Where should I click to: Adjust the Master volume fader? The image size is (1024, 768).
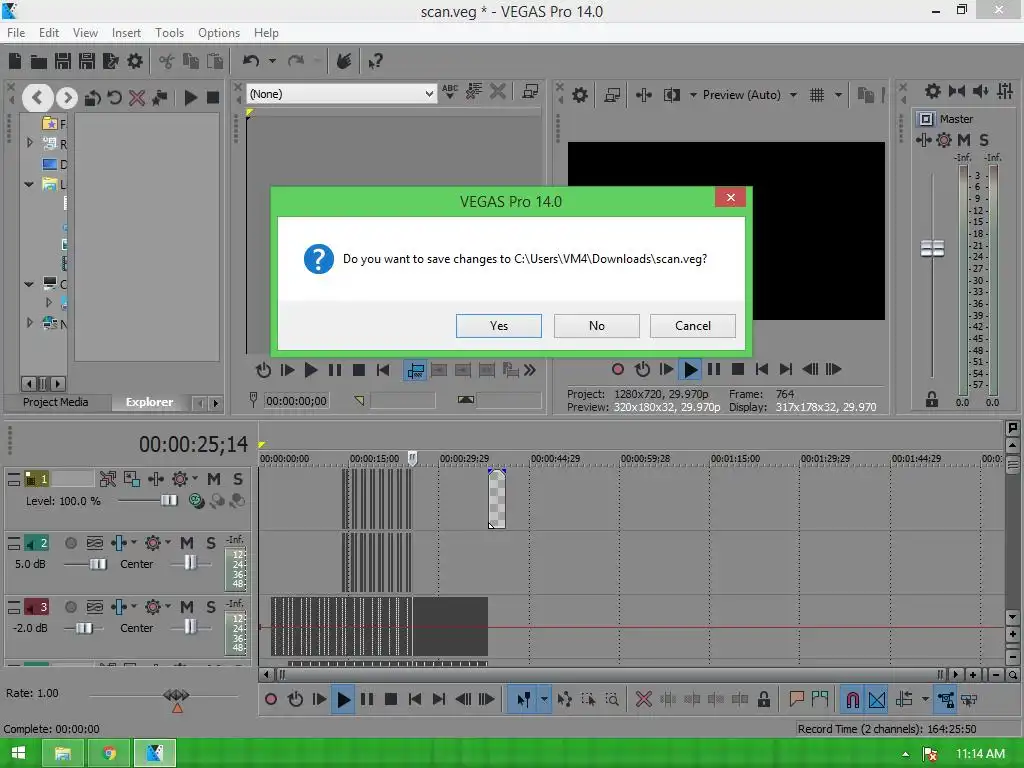coord(932,248)
